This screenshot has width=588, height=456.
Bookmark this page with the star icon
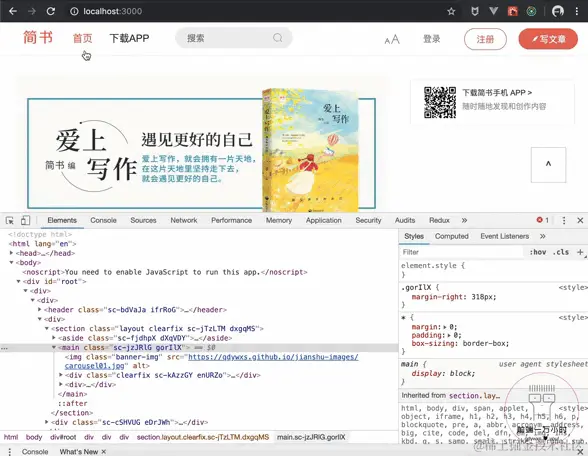click(x=451, y=11)
